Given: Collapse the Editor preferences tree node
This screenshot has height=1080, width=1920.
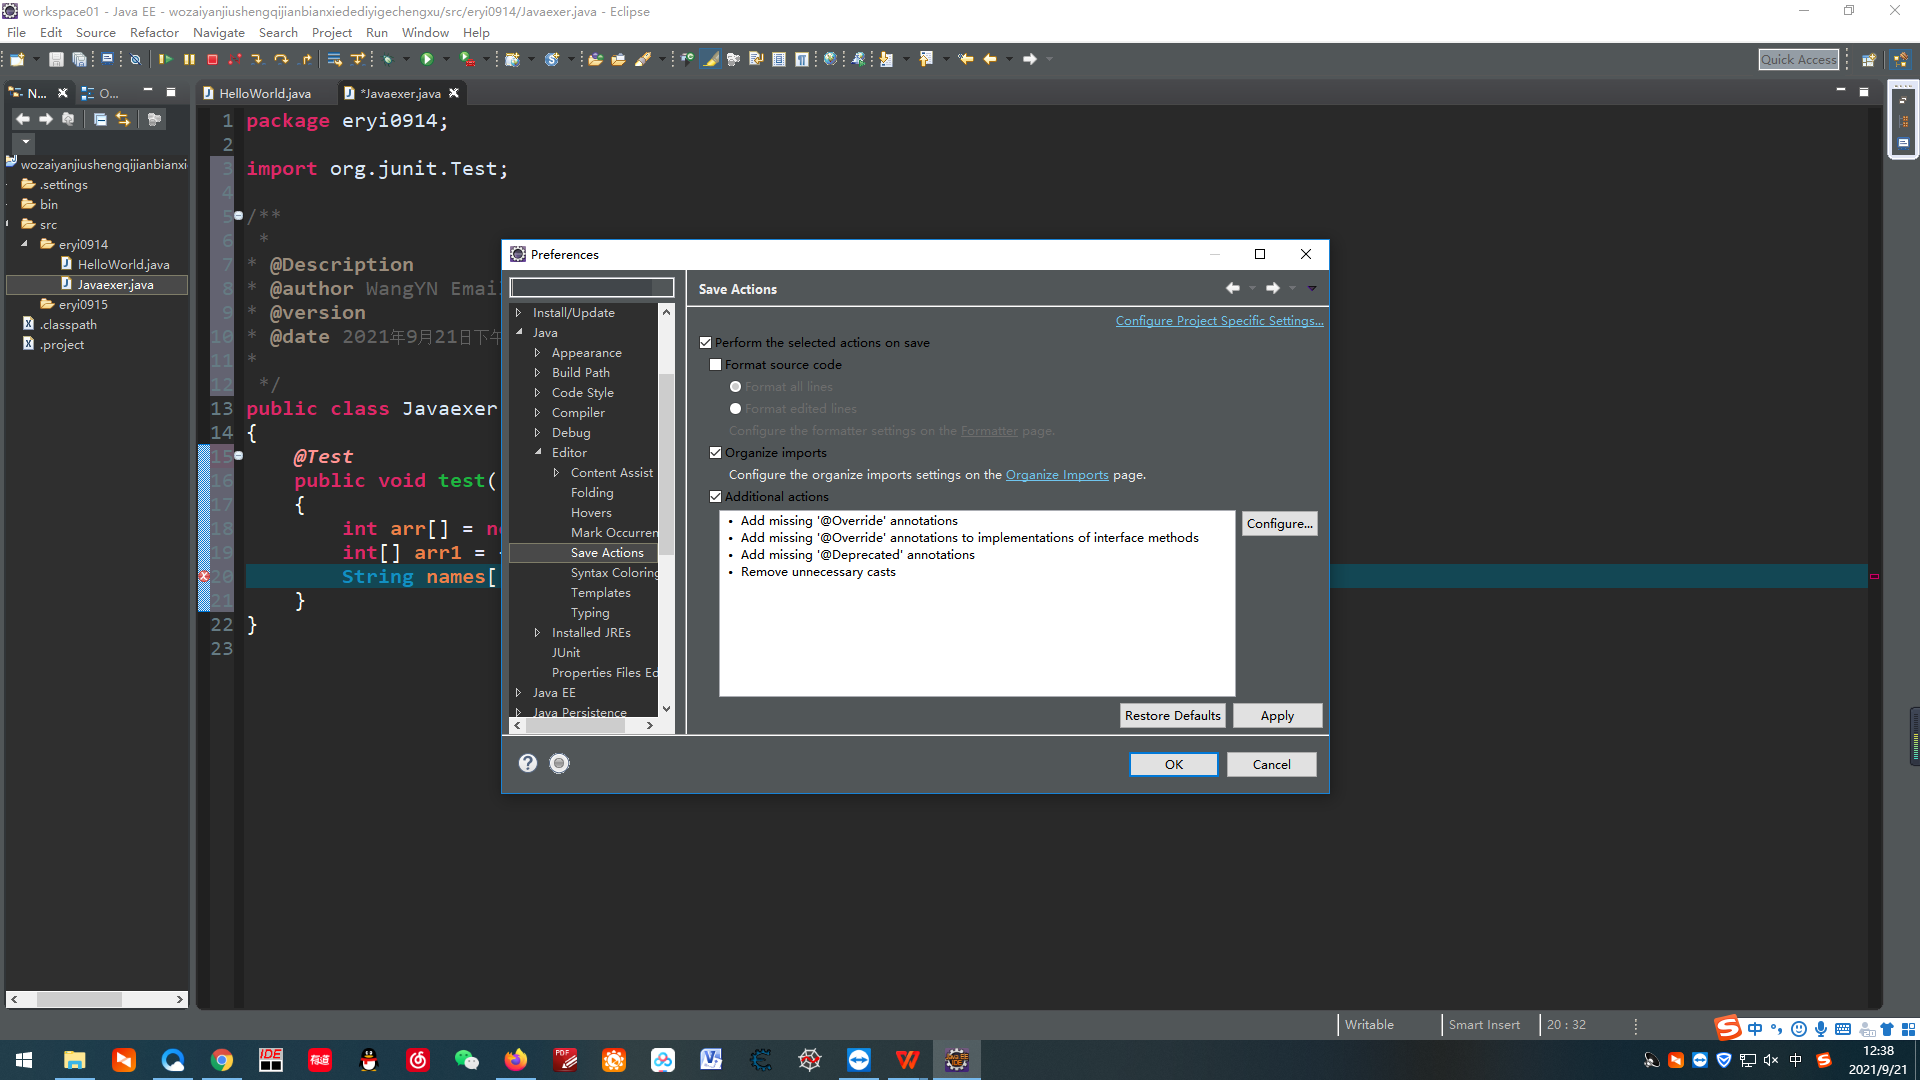Looking at the screenshot, I should tap(538, 453).
